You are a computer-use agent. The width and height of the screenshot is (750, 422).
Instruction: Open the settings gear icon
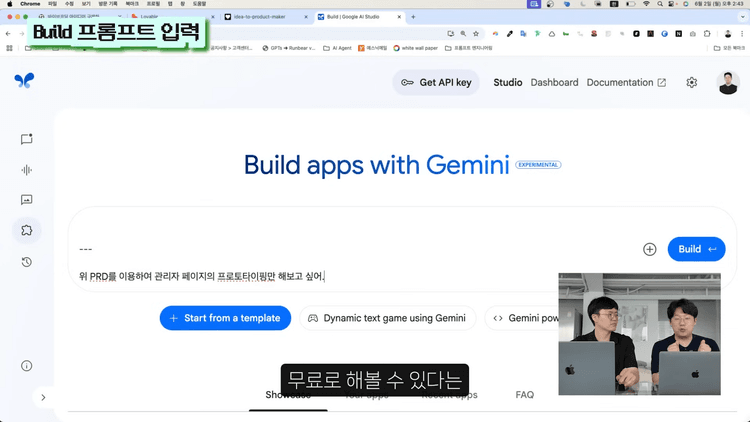tap(691, 83)
